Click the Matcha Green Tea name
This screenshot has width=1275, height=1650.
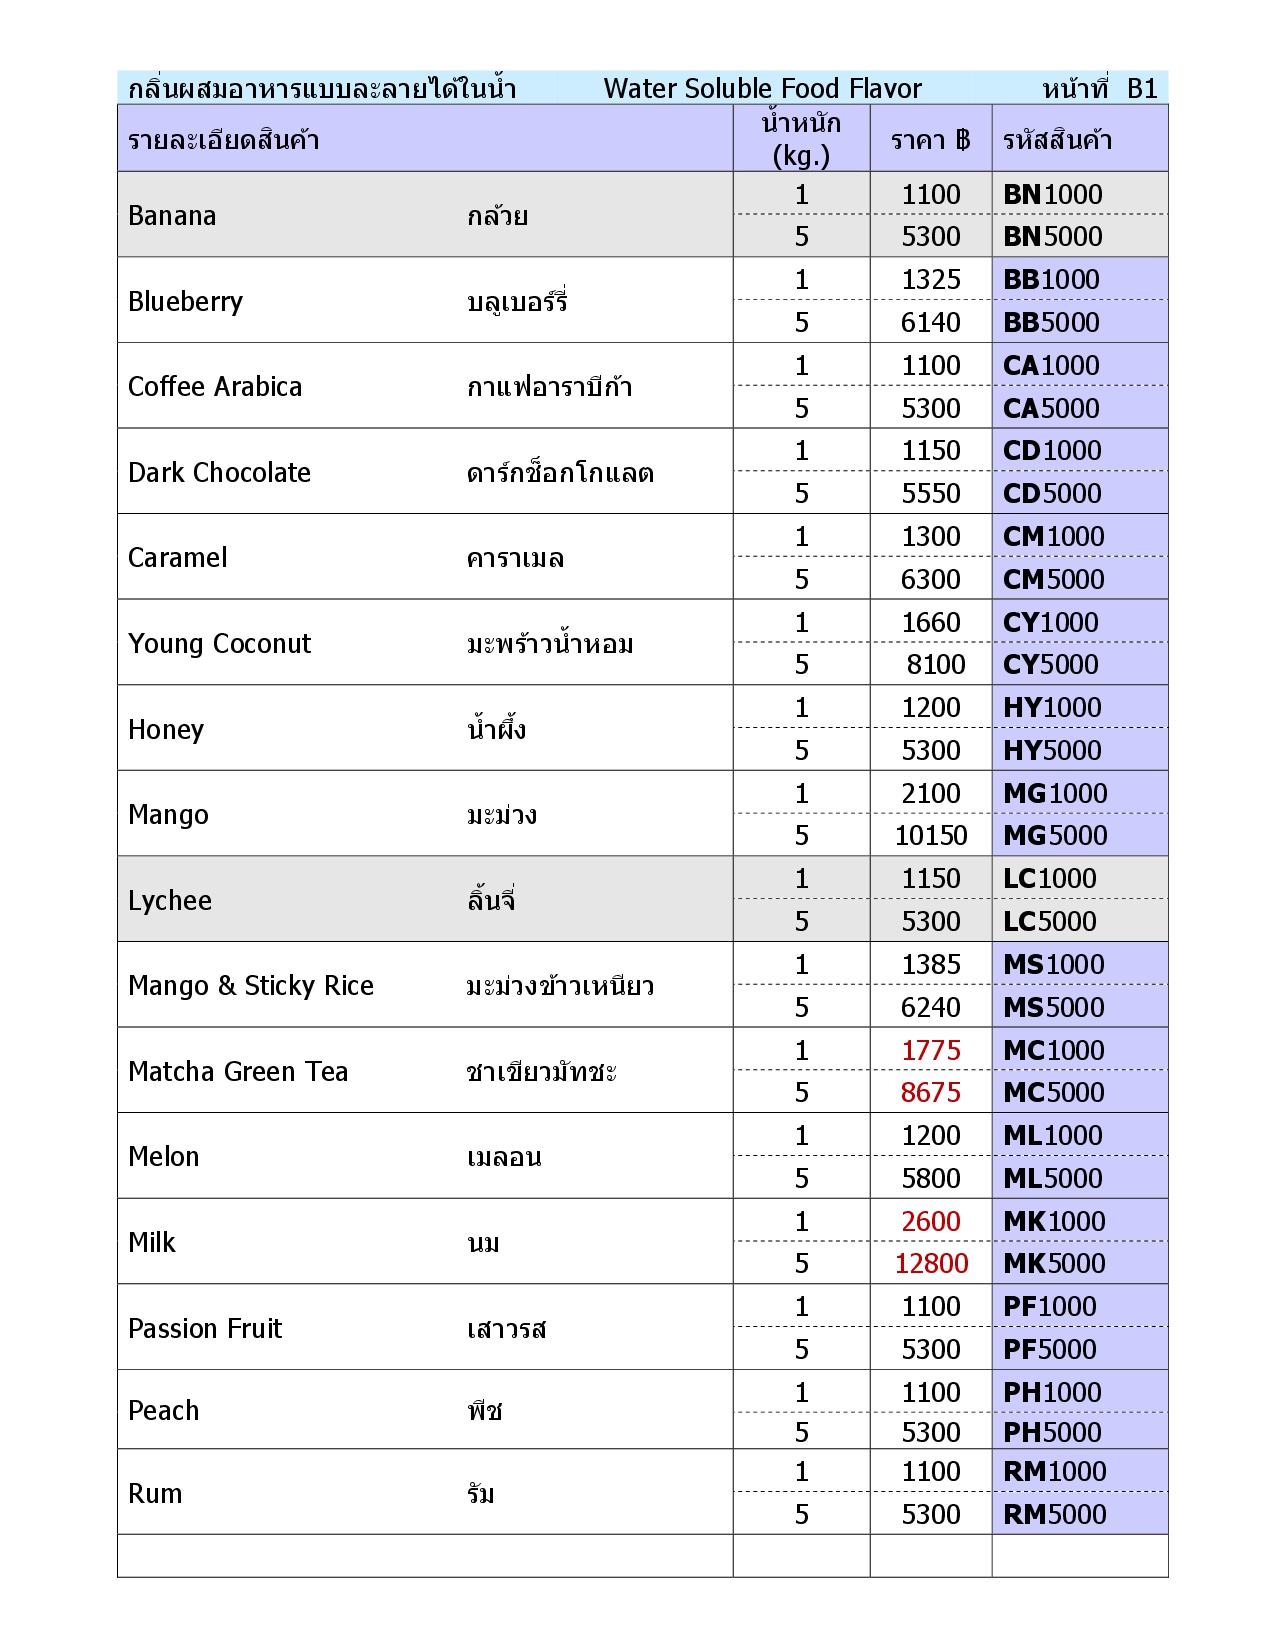238,1071
